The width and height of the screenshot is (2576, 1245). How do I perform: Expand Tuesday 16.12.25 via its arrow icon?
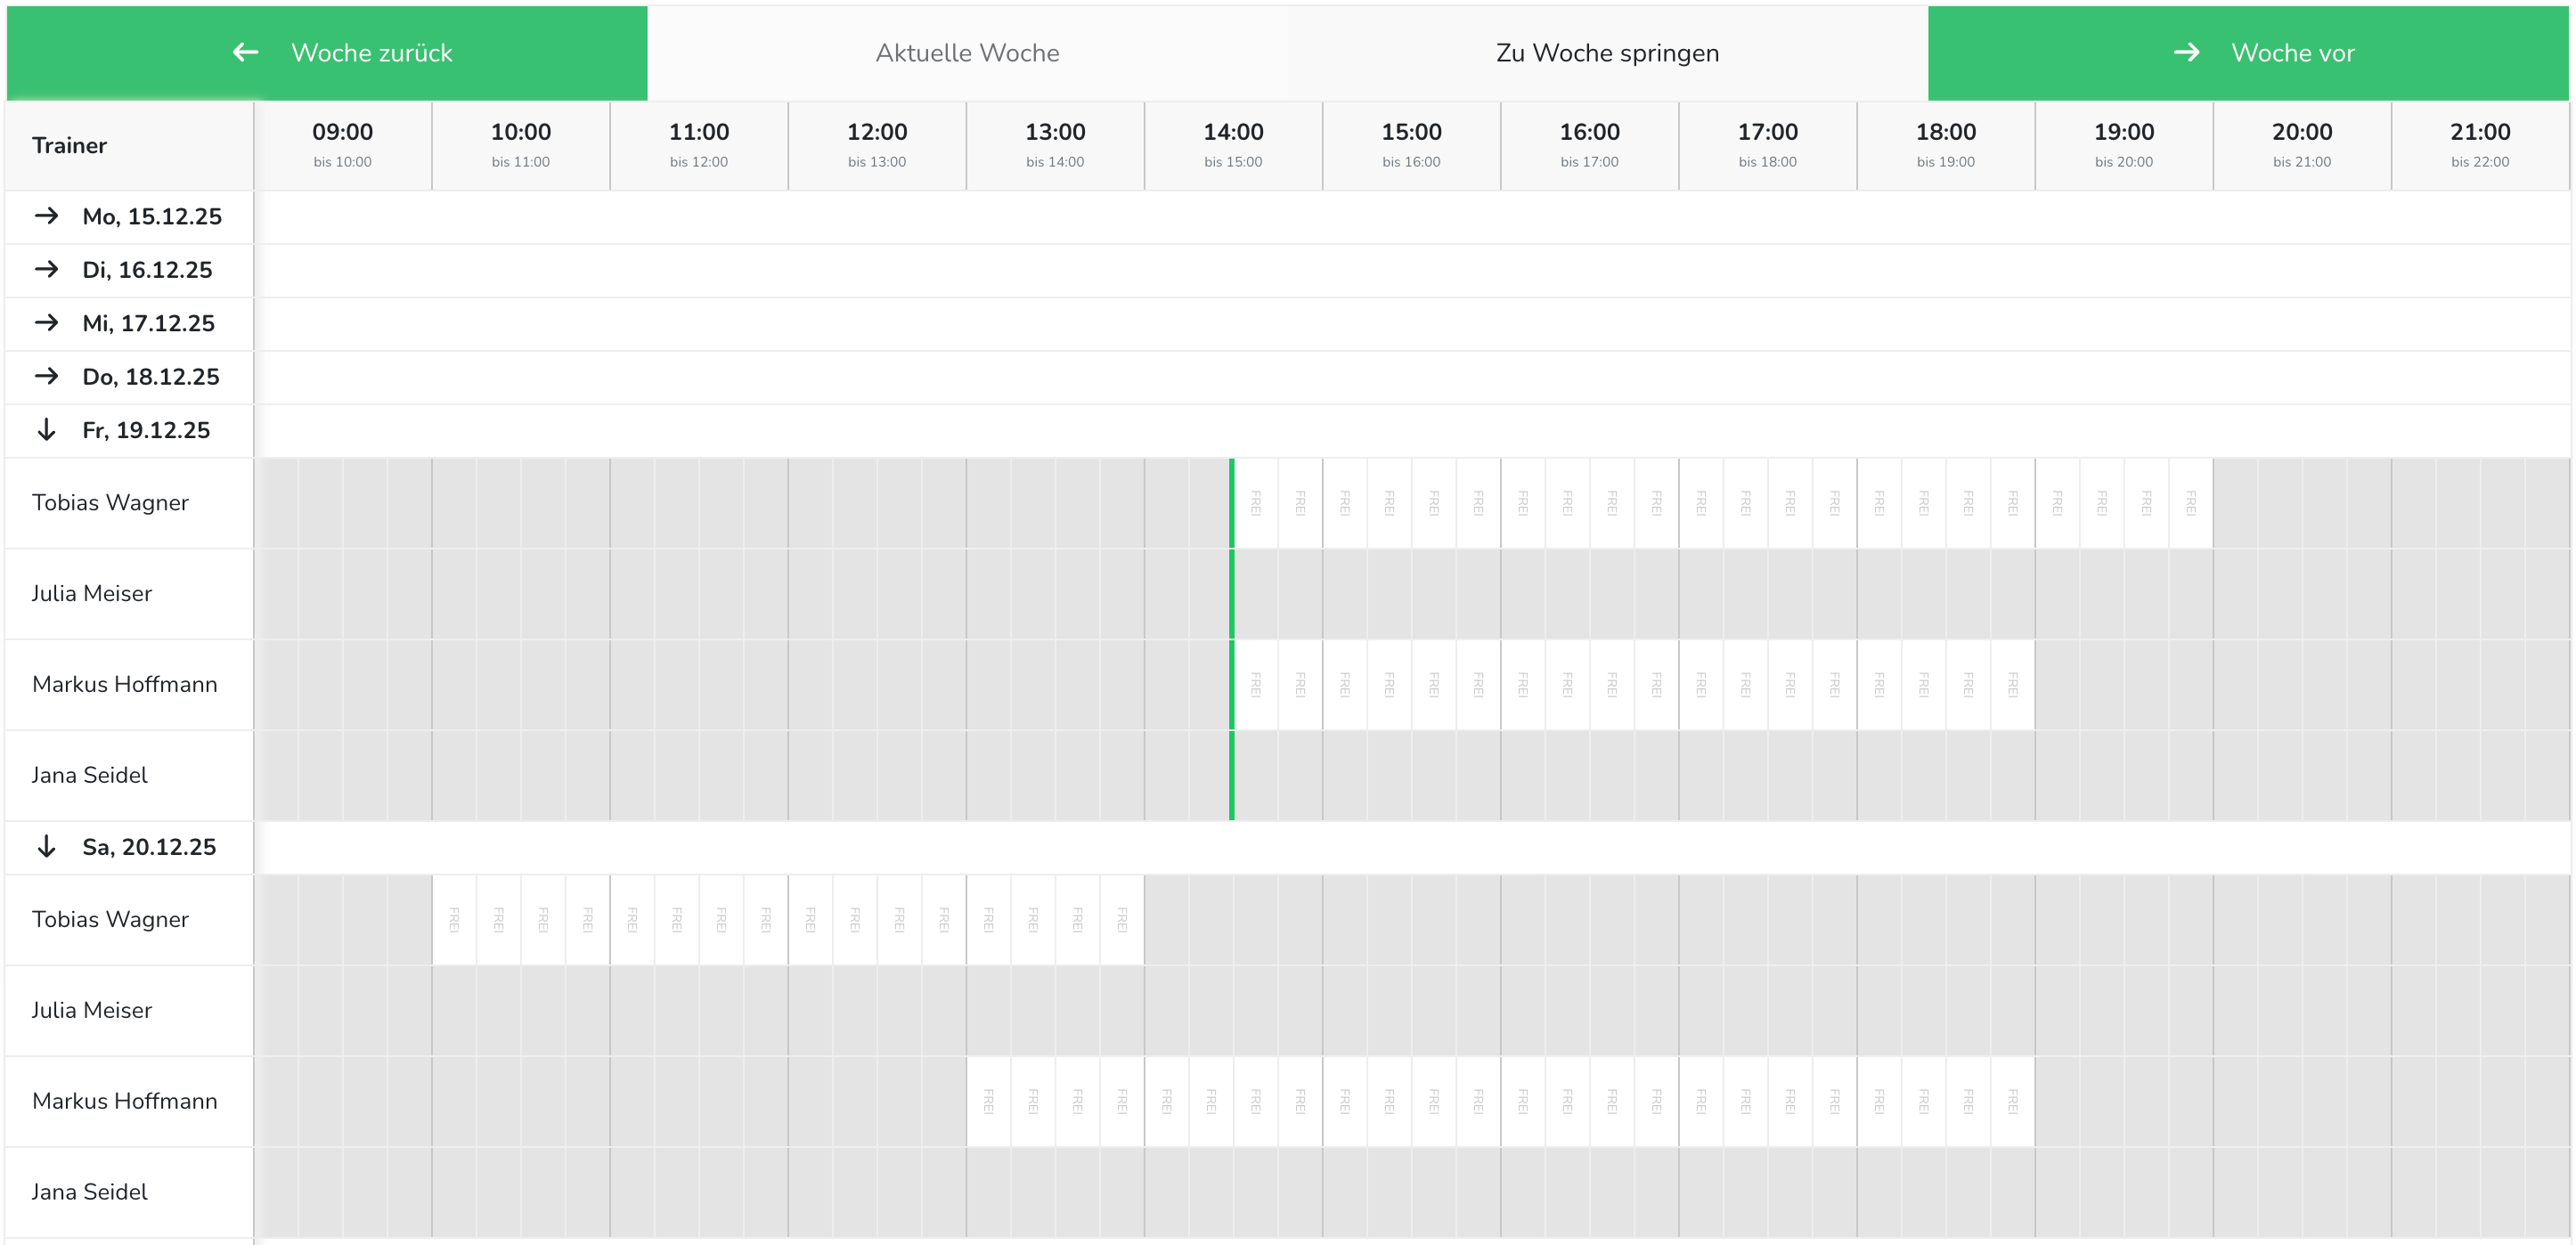[x=46, y=269]
